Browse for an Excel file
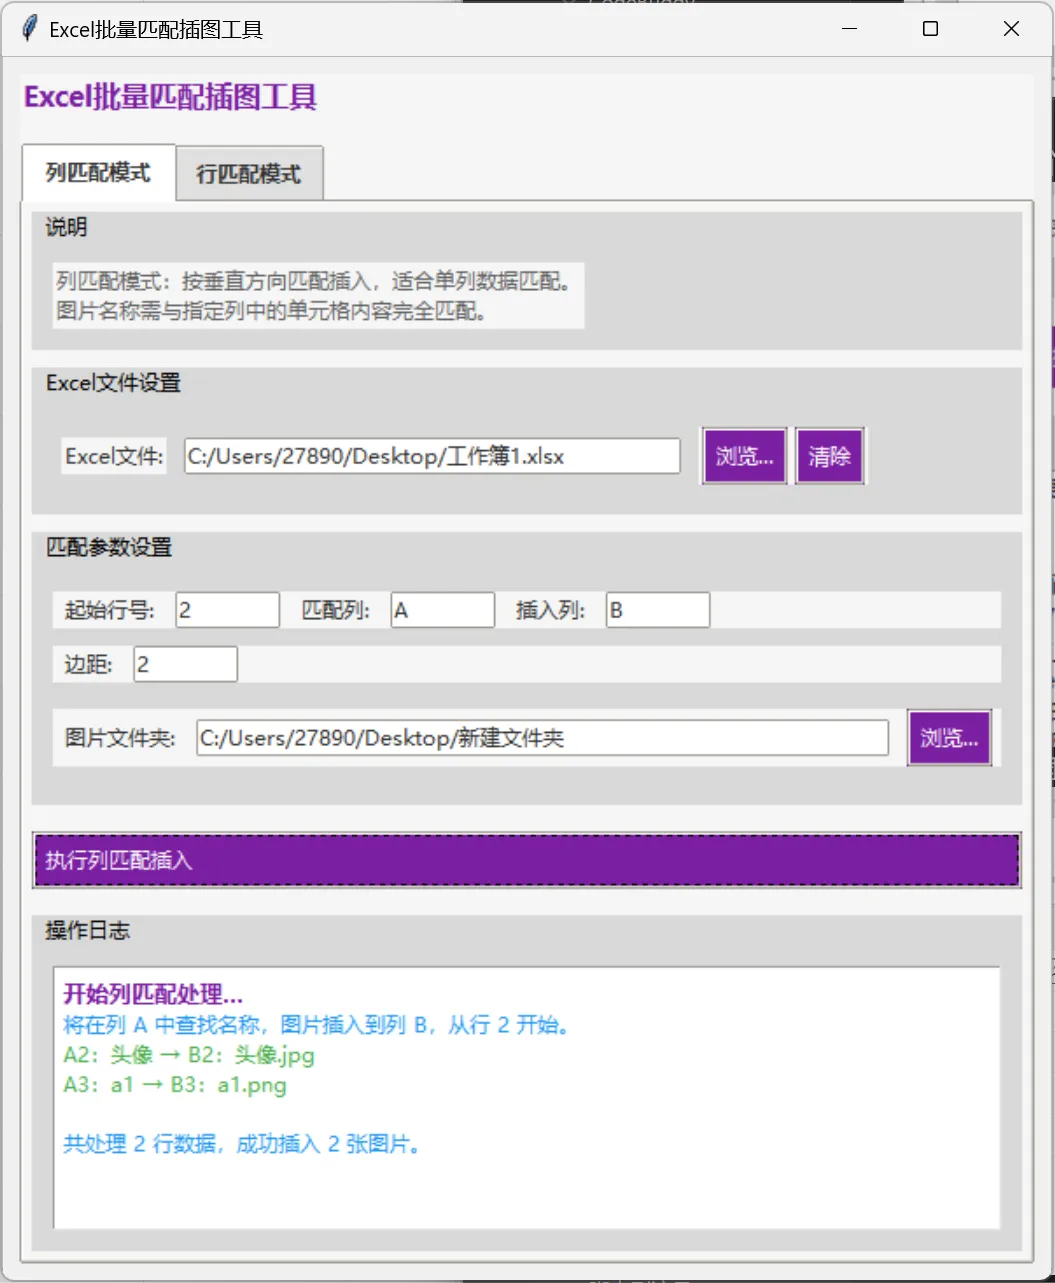This screenshot has width=1055, height=1283. pyautogui.click(x=744, y=456)
